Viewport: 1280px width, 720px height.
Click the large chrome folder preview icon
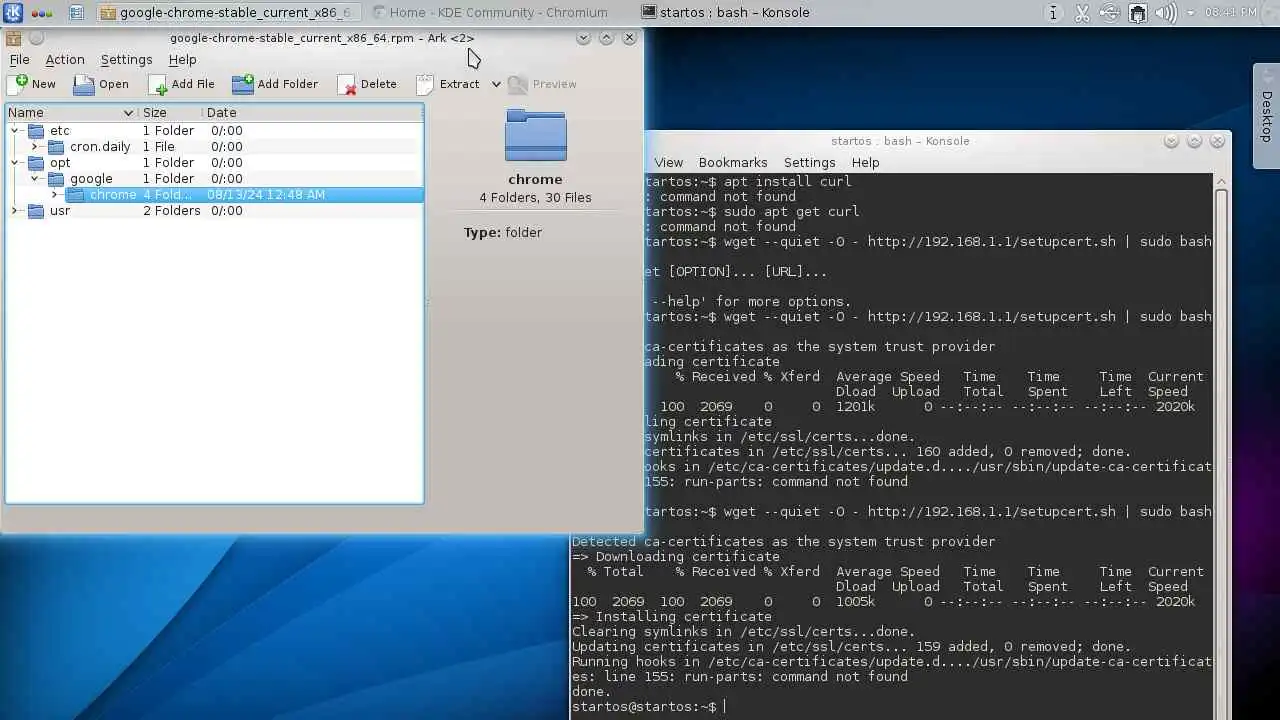535,136
